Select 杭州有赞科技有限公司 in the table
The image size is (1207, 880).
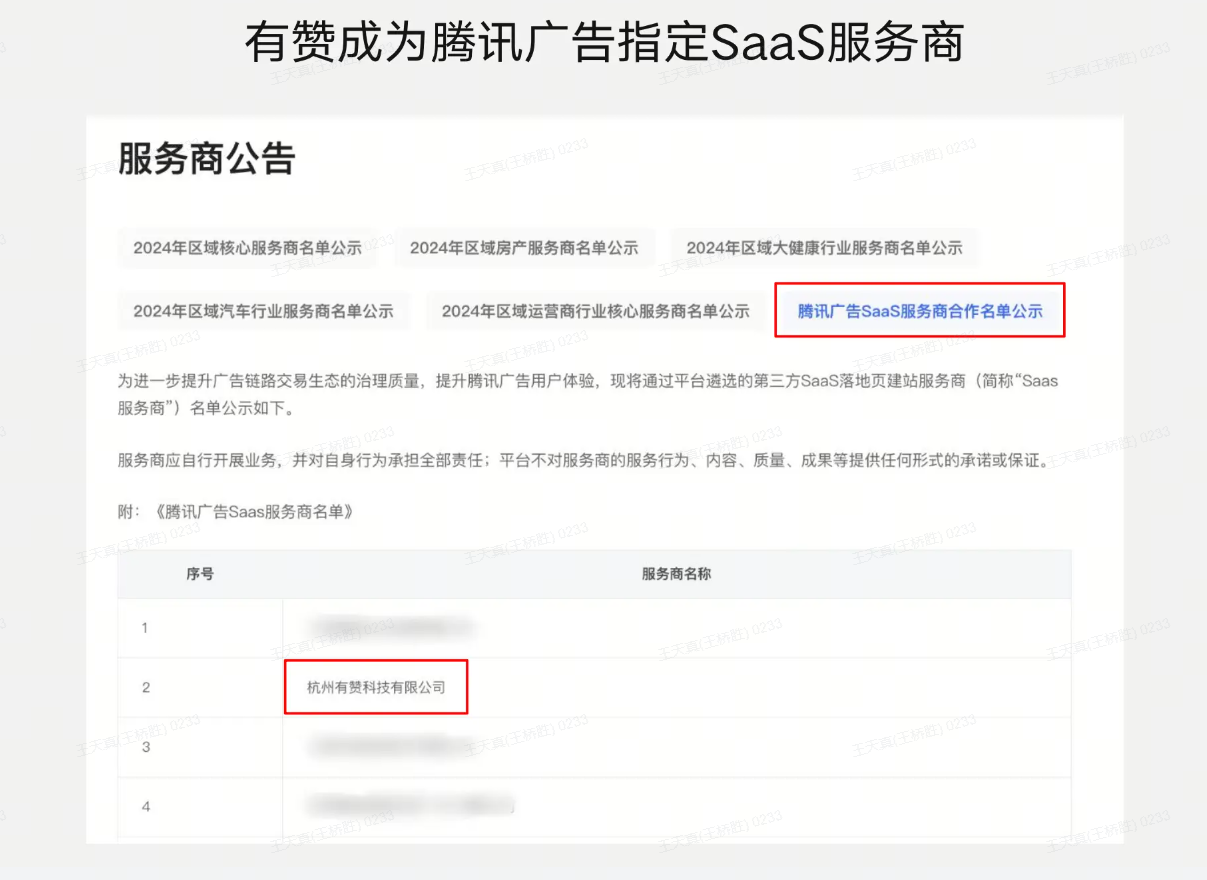(x=376, y=687)
